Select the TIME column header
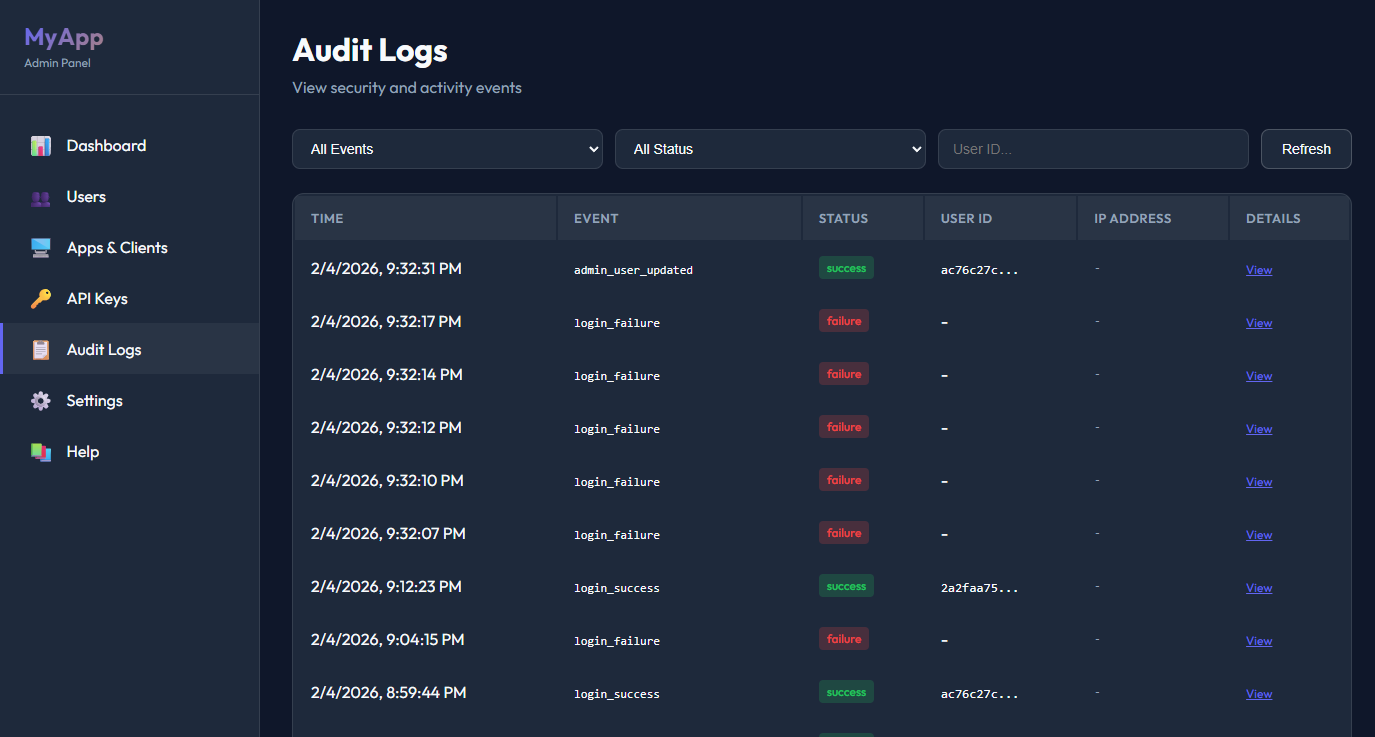This screenshot has height=737, width=1375. (x=327, y=217)
